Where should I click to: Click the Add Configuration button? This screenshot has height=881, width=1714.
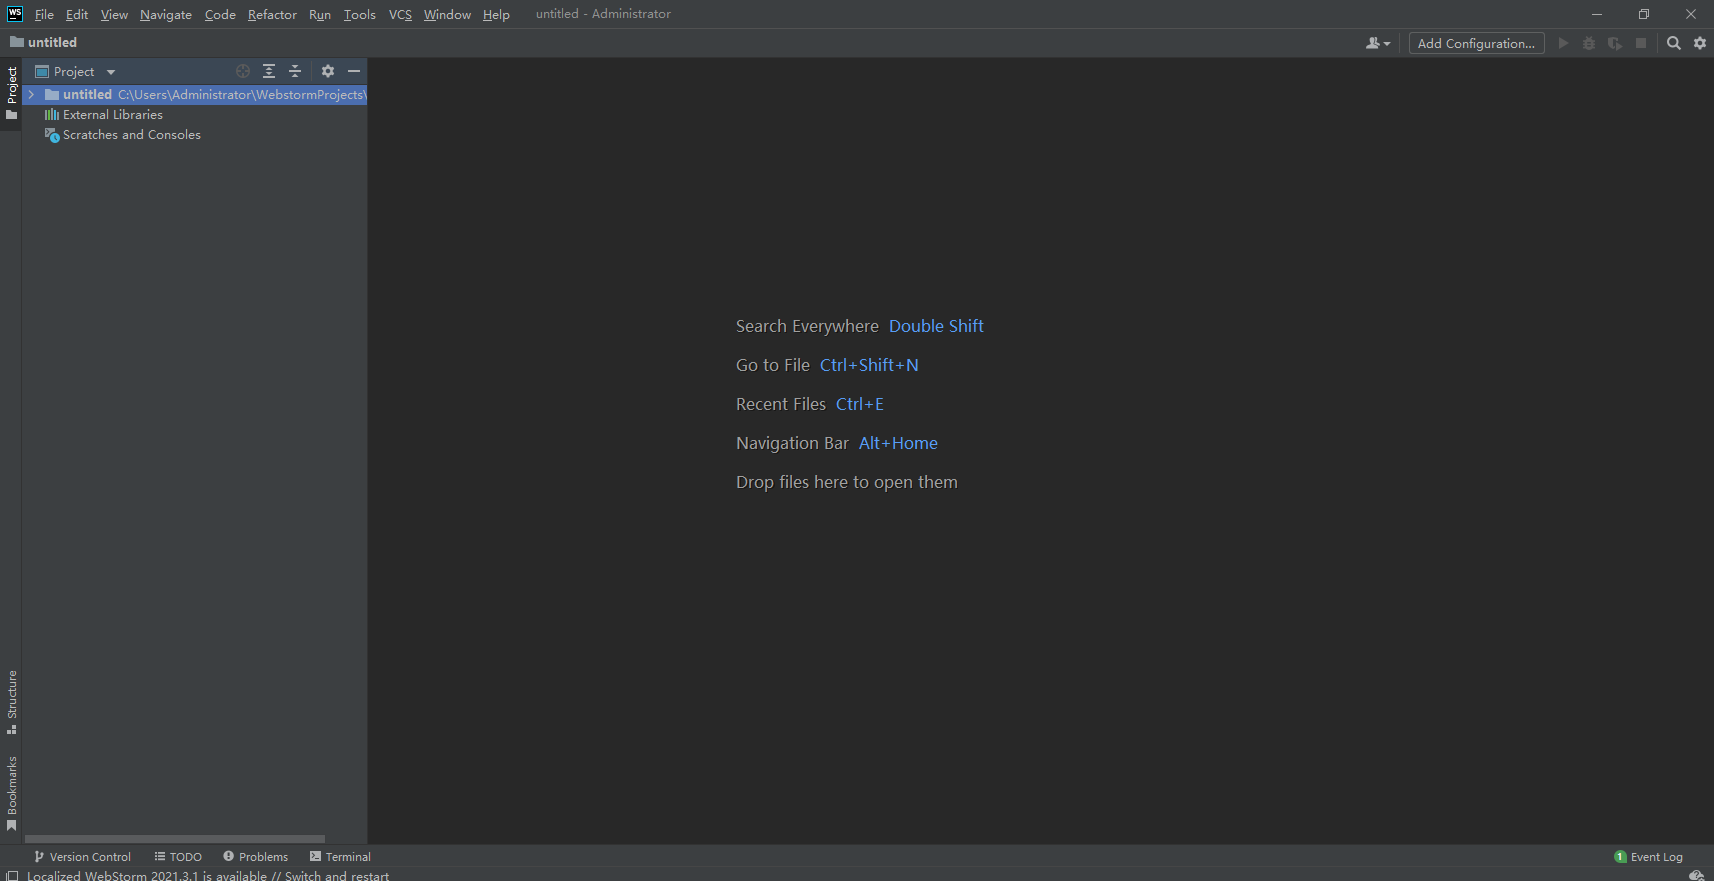point(1476,43)
